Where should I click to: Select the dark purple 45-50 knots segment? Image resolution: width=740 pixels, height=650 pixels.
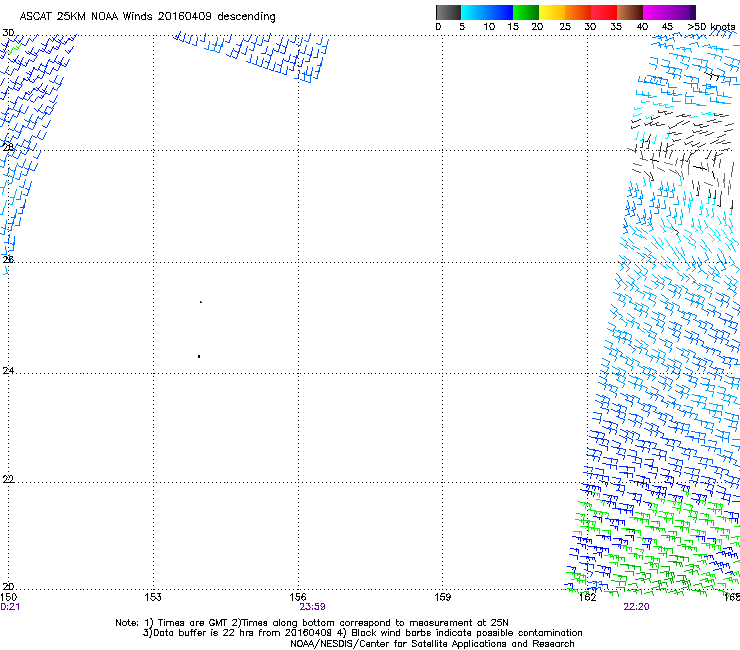(682, 12)
